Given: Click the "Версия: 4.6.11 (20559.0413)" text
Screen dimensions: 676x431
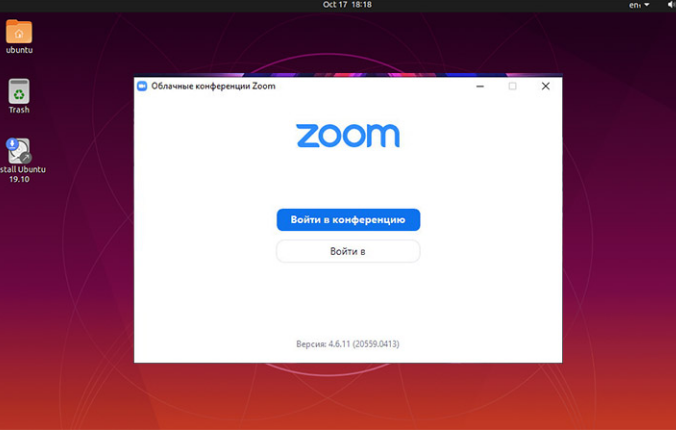Looking at the screenshot, I should pyautogui.click(x=348, y=344).
